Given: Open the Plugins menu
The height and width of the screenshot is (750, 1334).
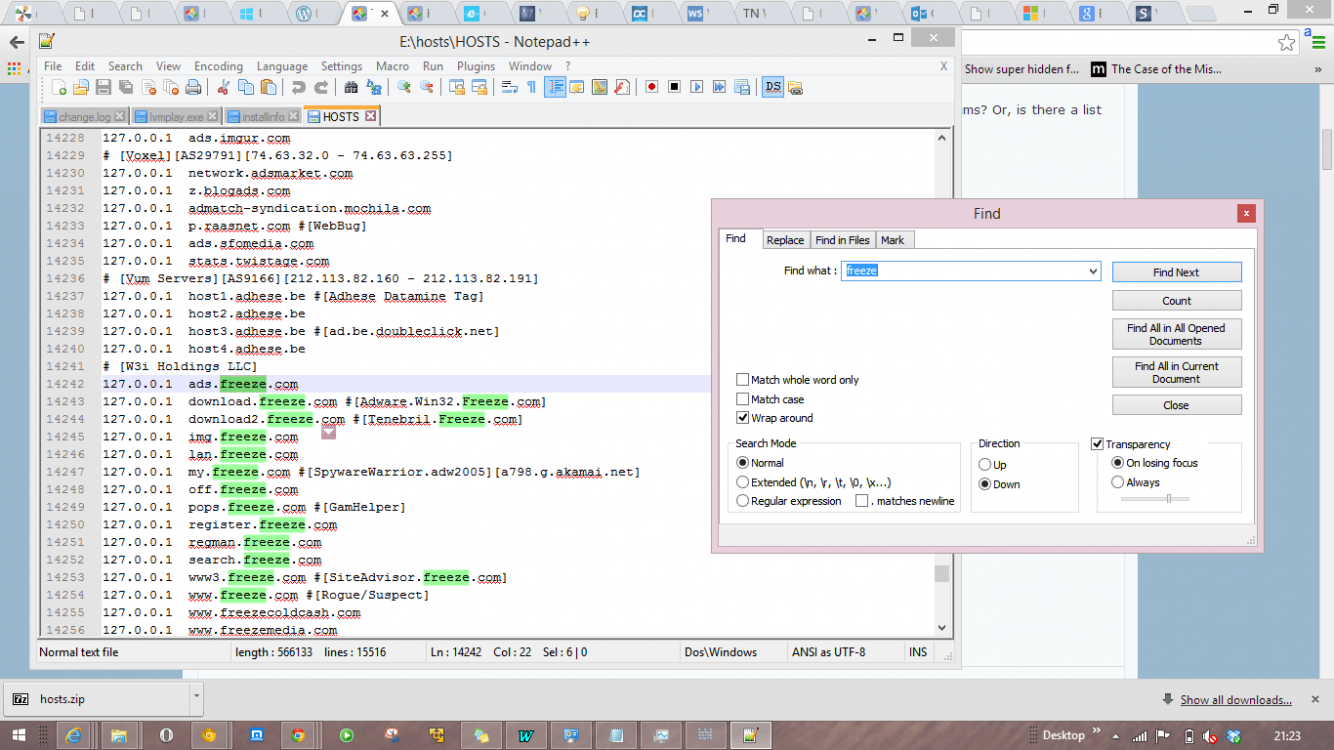Looking at the screenshot, I should pyautogui.click(x=476, y=66).
